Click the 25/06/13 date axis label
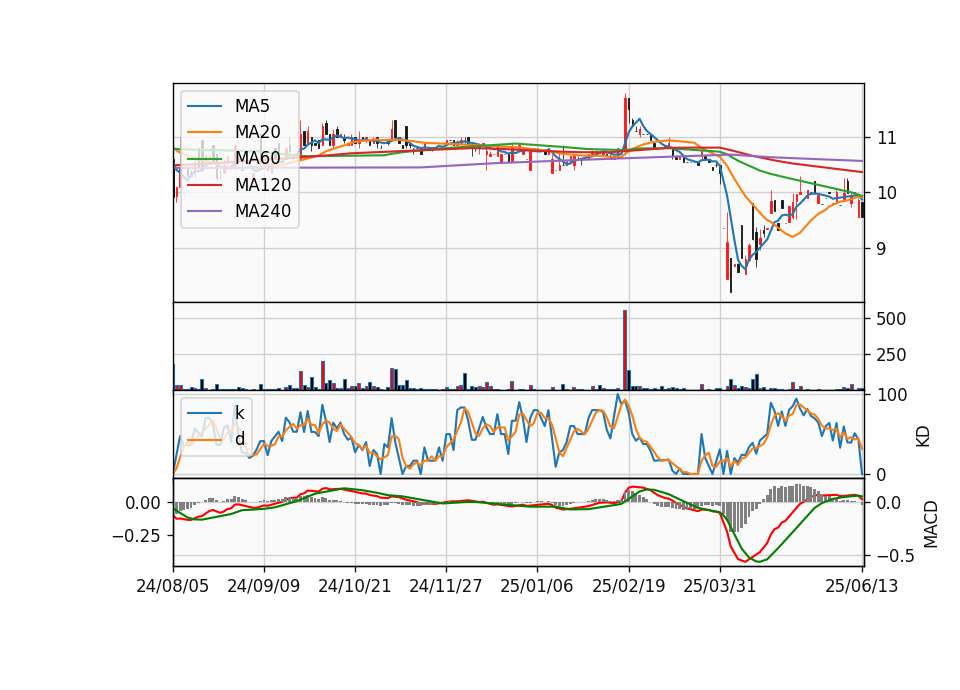The width and height of the screenshot is (960, 690). [861, 586]
